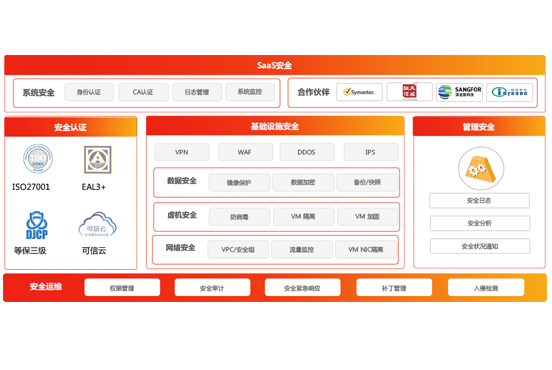Select the DJCP shield icon

pos(37,225)
